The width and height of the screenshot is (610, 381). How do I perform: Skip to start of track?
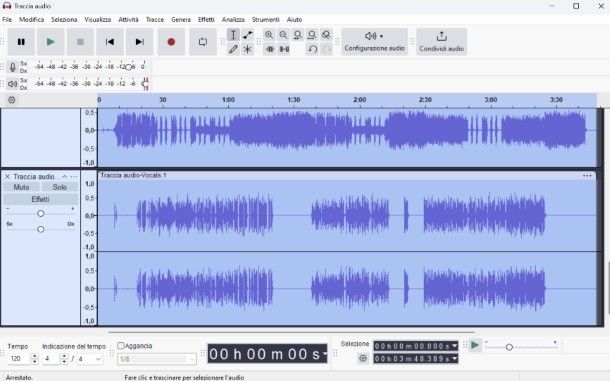(x=110, y=42)
